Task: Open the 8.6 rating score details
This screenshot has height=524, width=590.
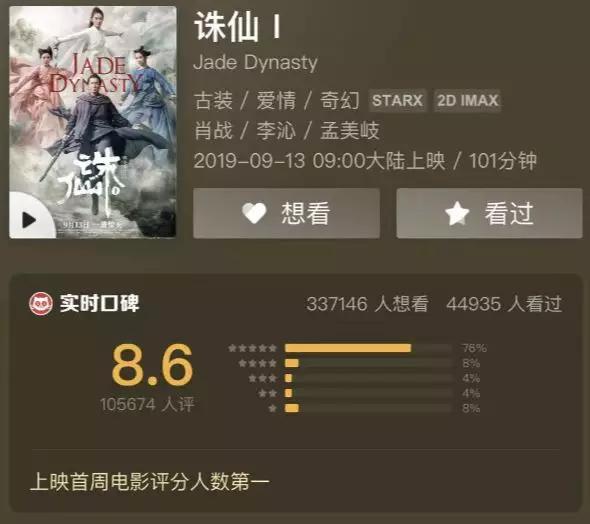Action: (152, 365)
